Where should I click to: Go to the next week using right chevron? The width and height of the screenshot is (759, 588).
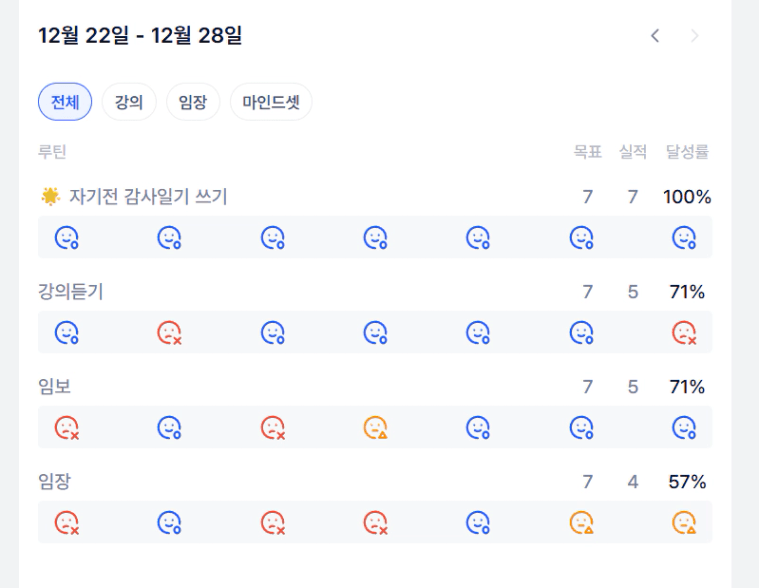point(695,36)
